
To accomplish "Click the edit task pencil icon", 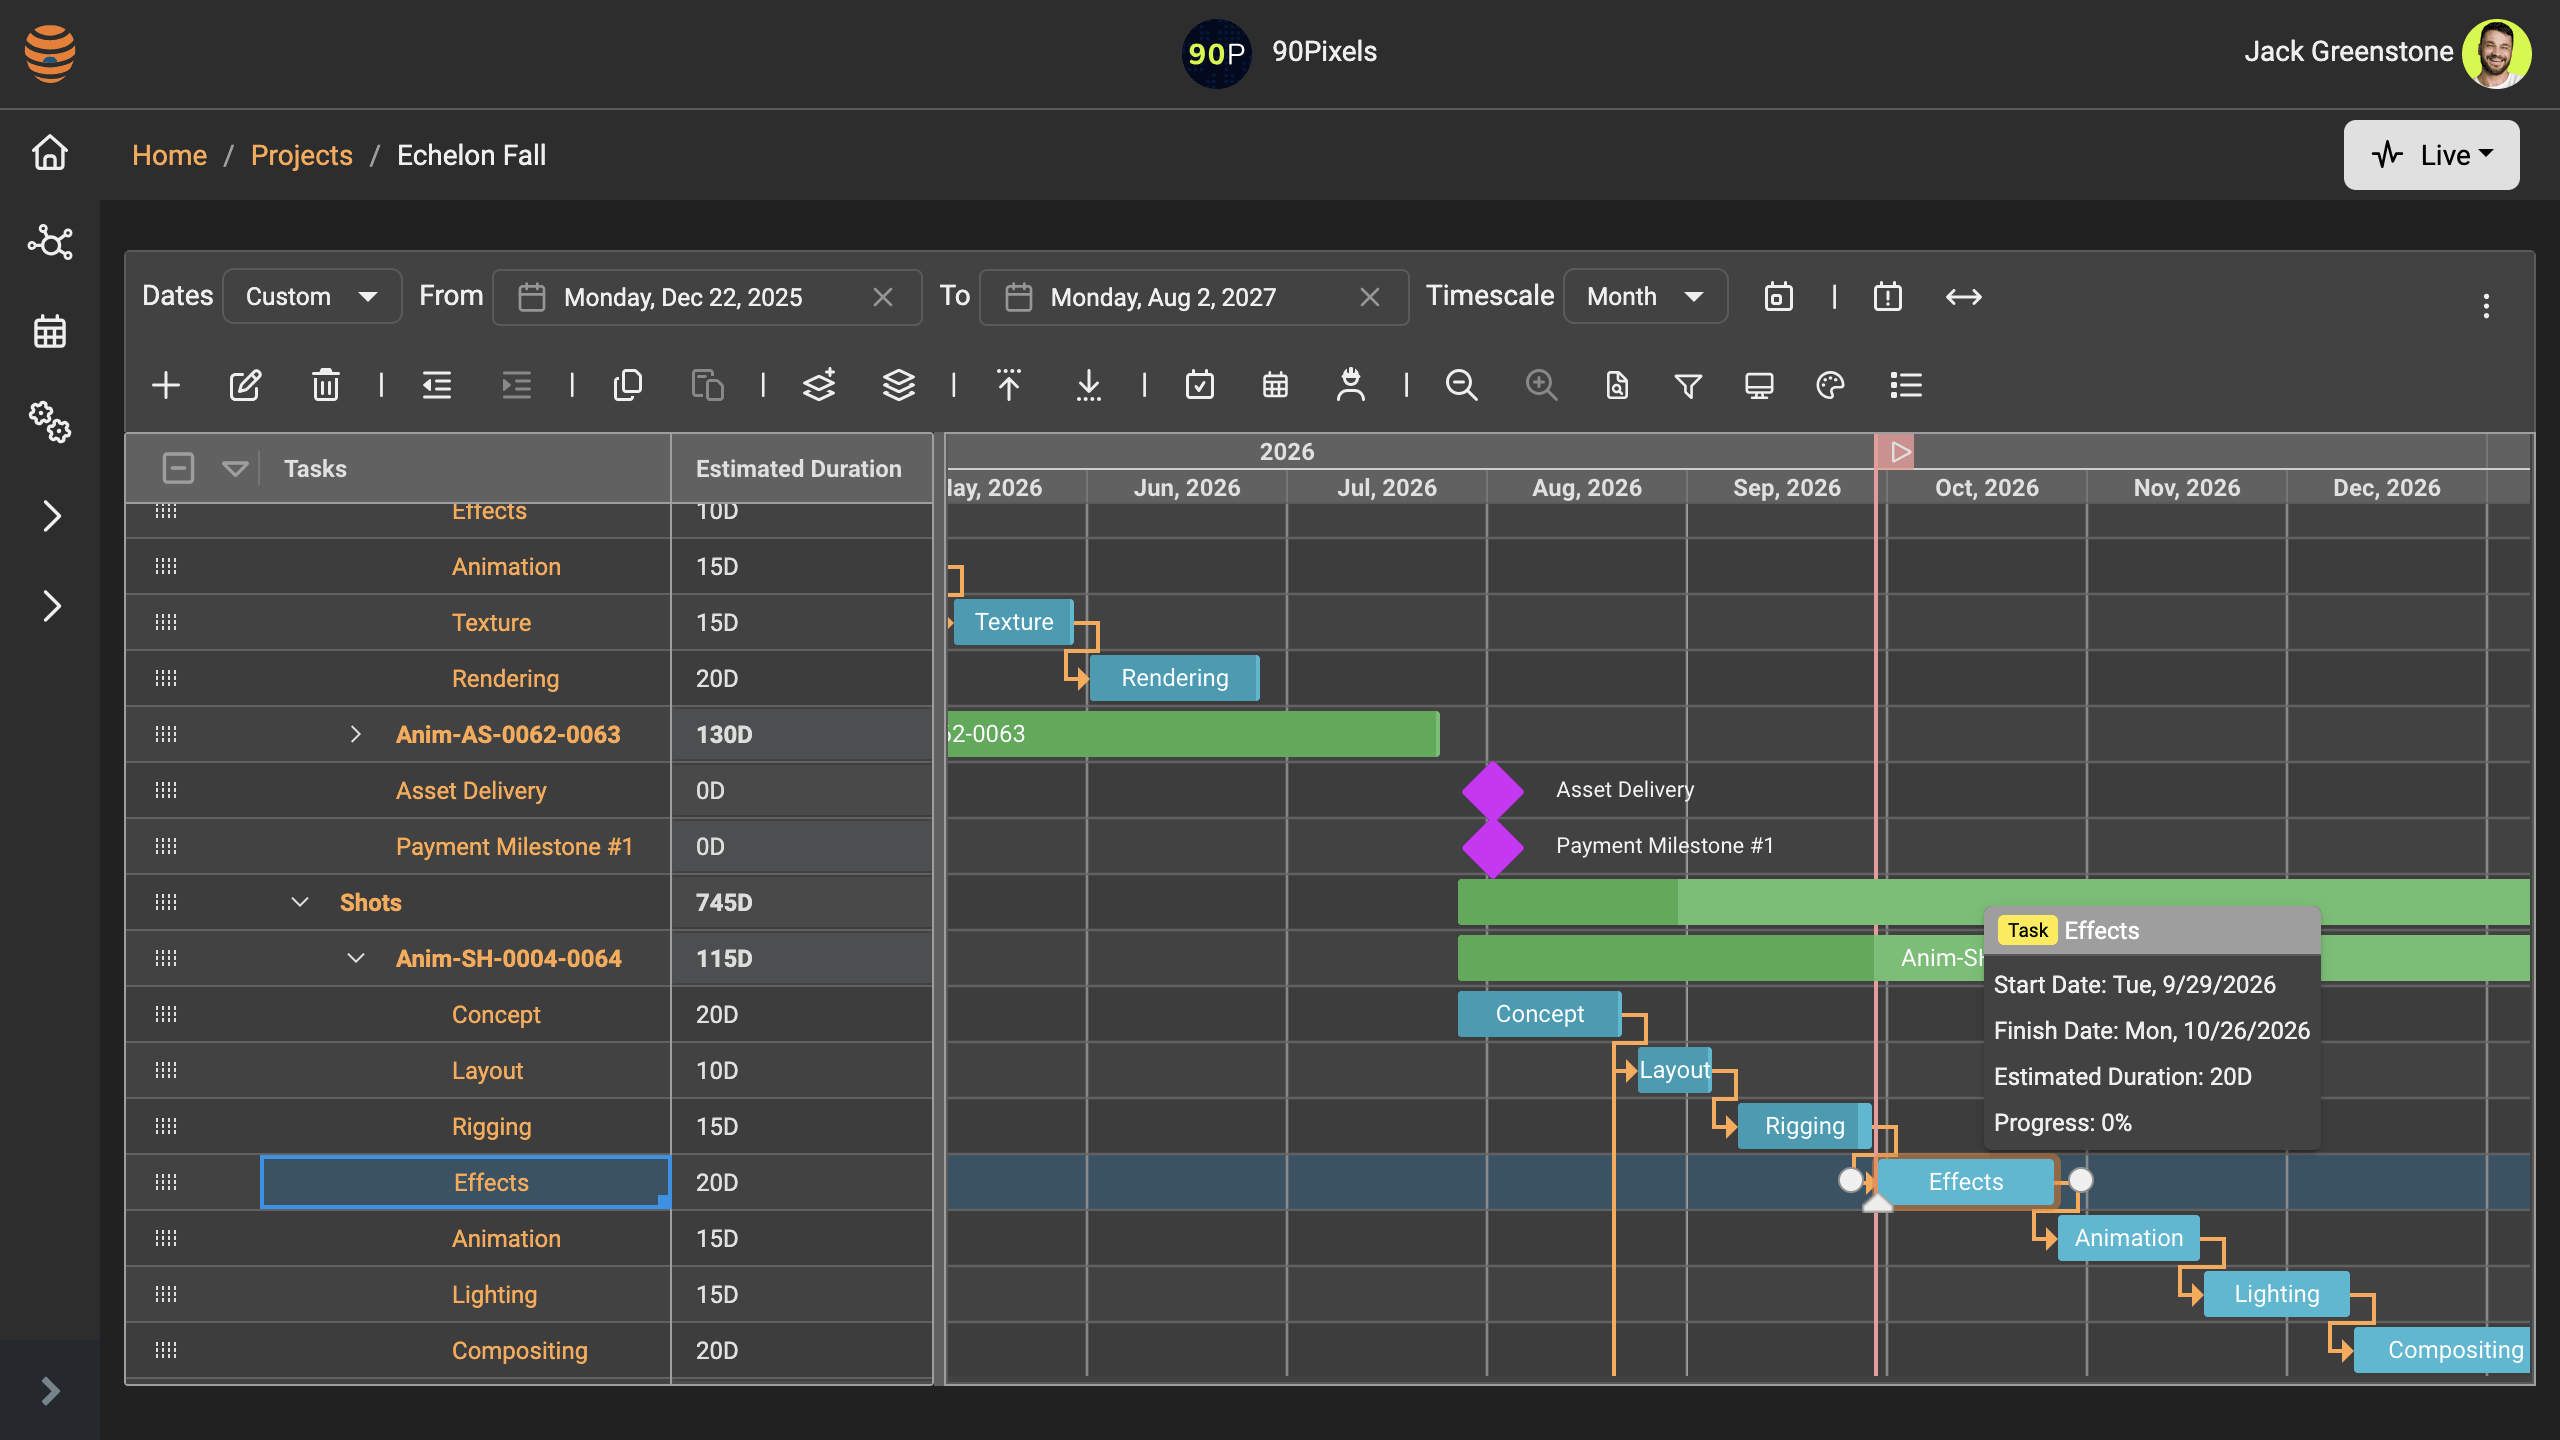I will (x=245, y=385).
